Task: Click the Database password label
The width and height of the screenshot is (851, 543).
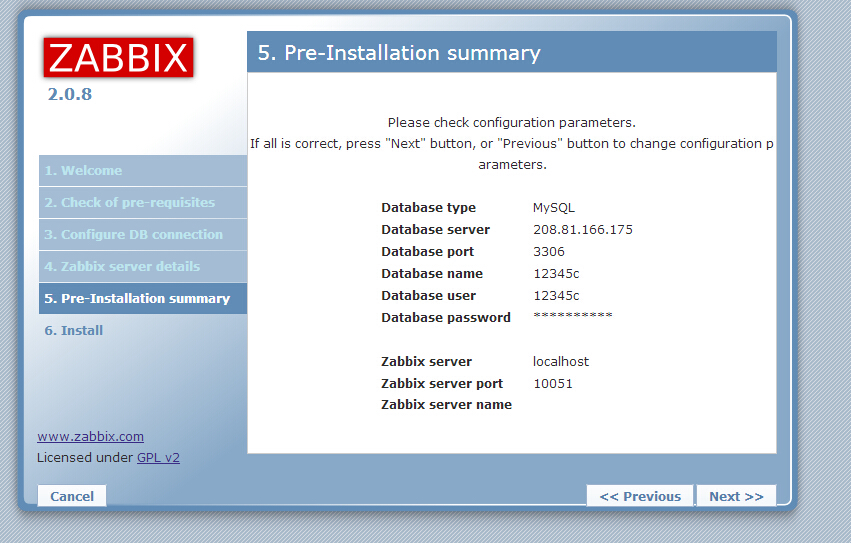Action: tap(446, 318)
